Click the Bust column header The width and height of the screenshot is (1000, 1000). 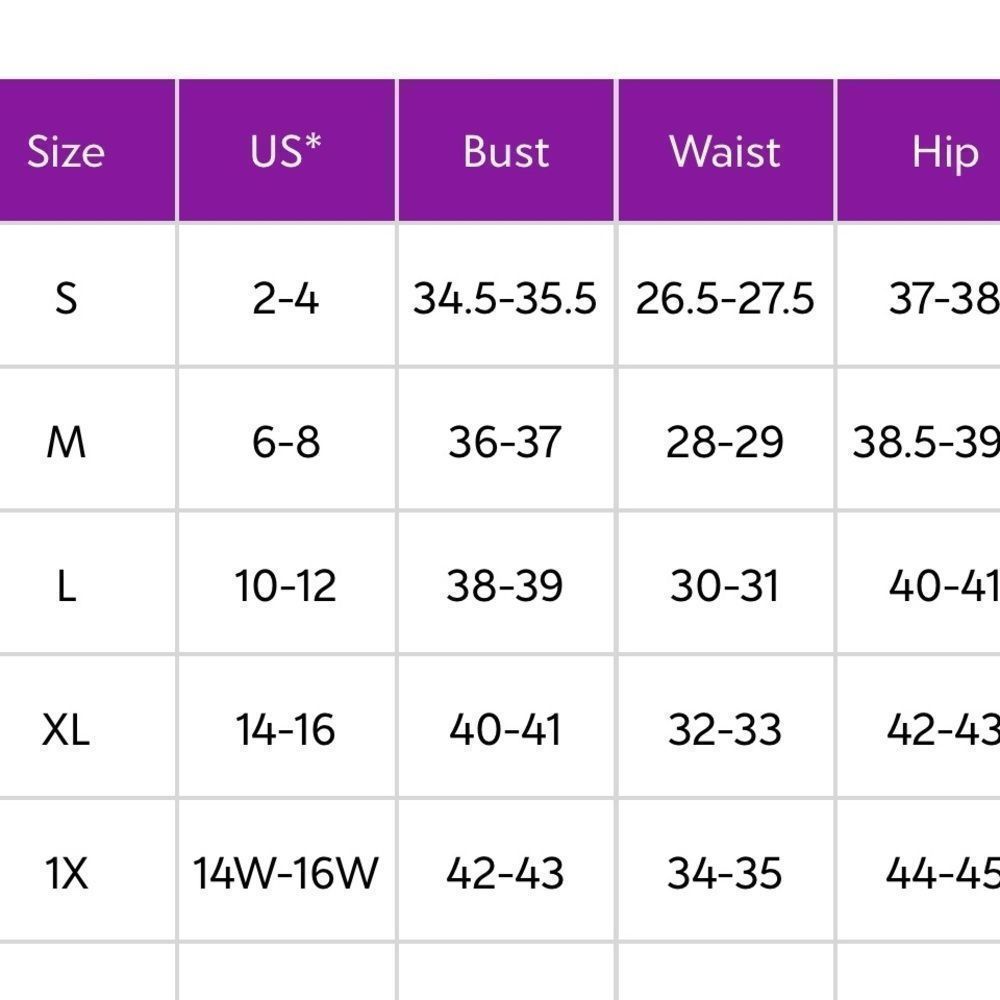point(506,152)
